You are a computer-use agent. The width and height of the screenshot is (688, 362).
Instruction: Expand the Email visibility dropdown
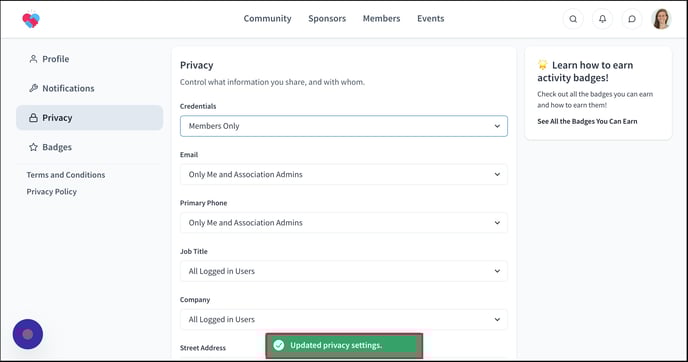click(x=344, y=174)
